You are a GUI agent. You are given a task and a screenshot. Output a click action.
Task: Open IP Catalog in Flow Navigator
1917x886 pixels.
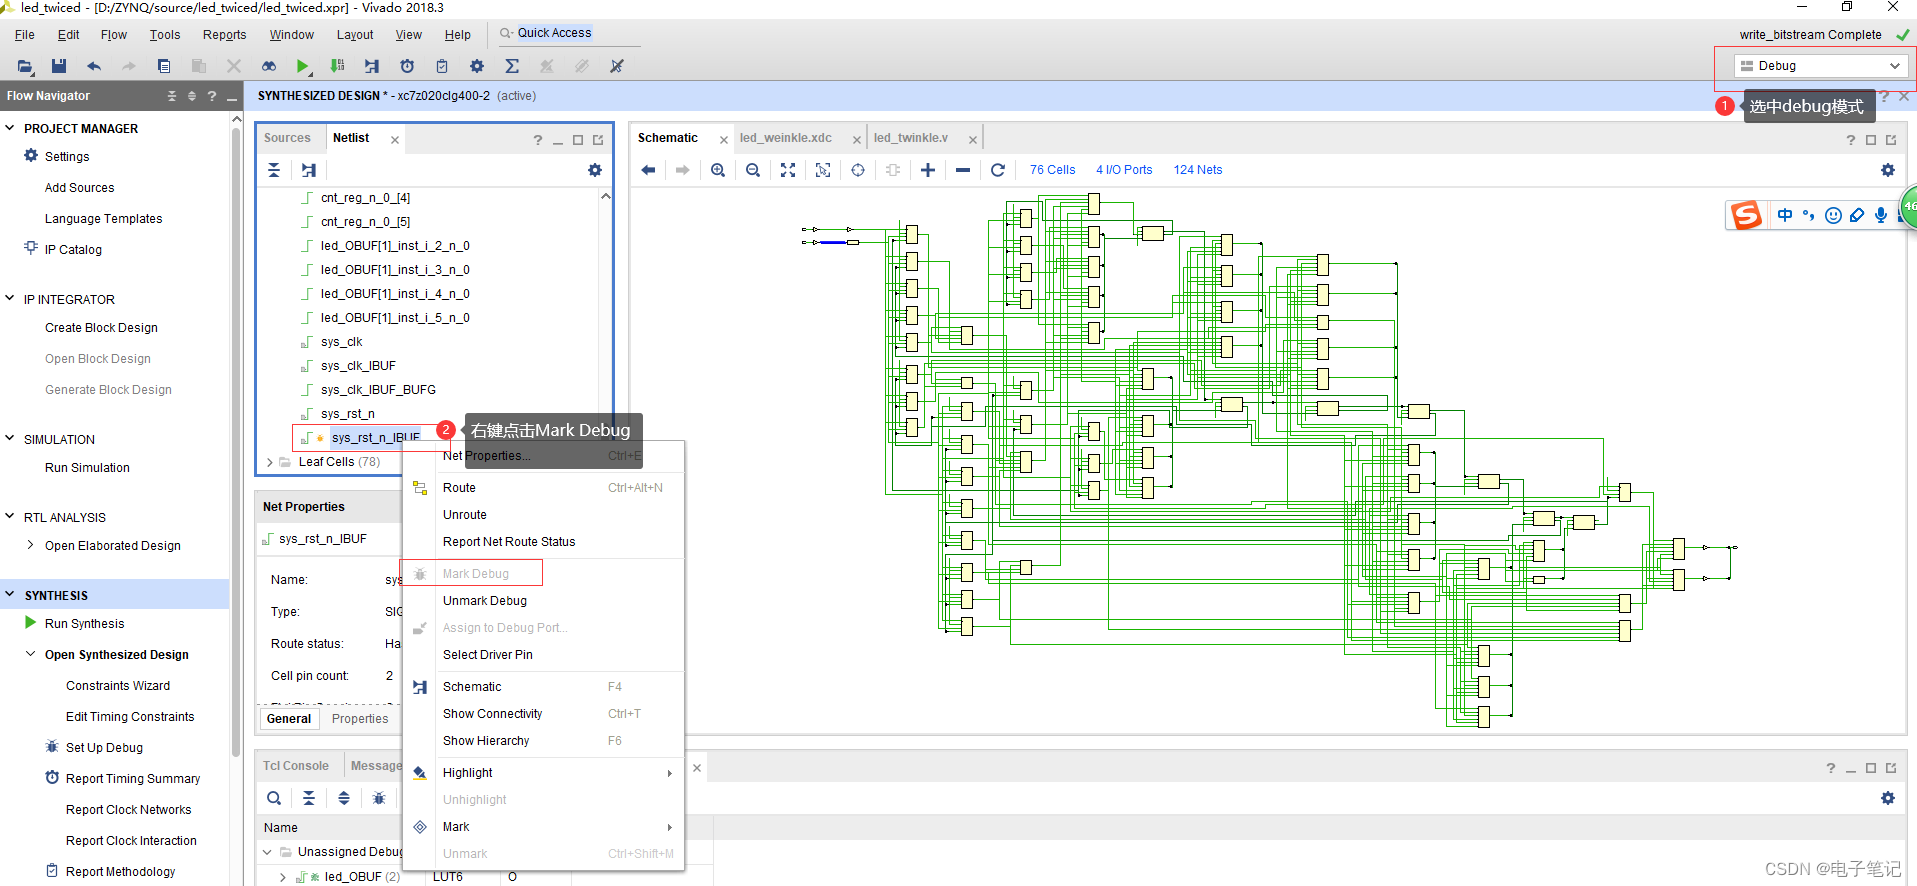pos(73,250)
